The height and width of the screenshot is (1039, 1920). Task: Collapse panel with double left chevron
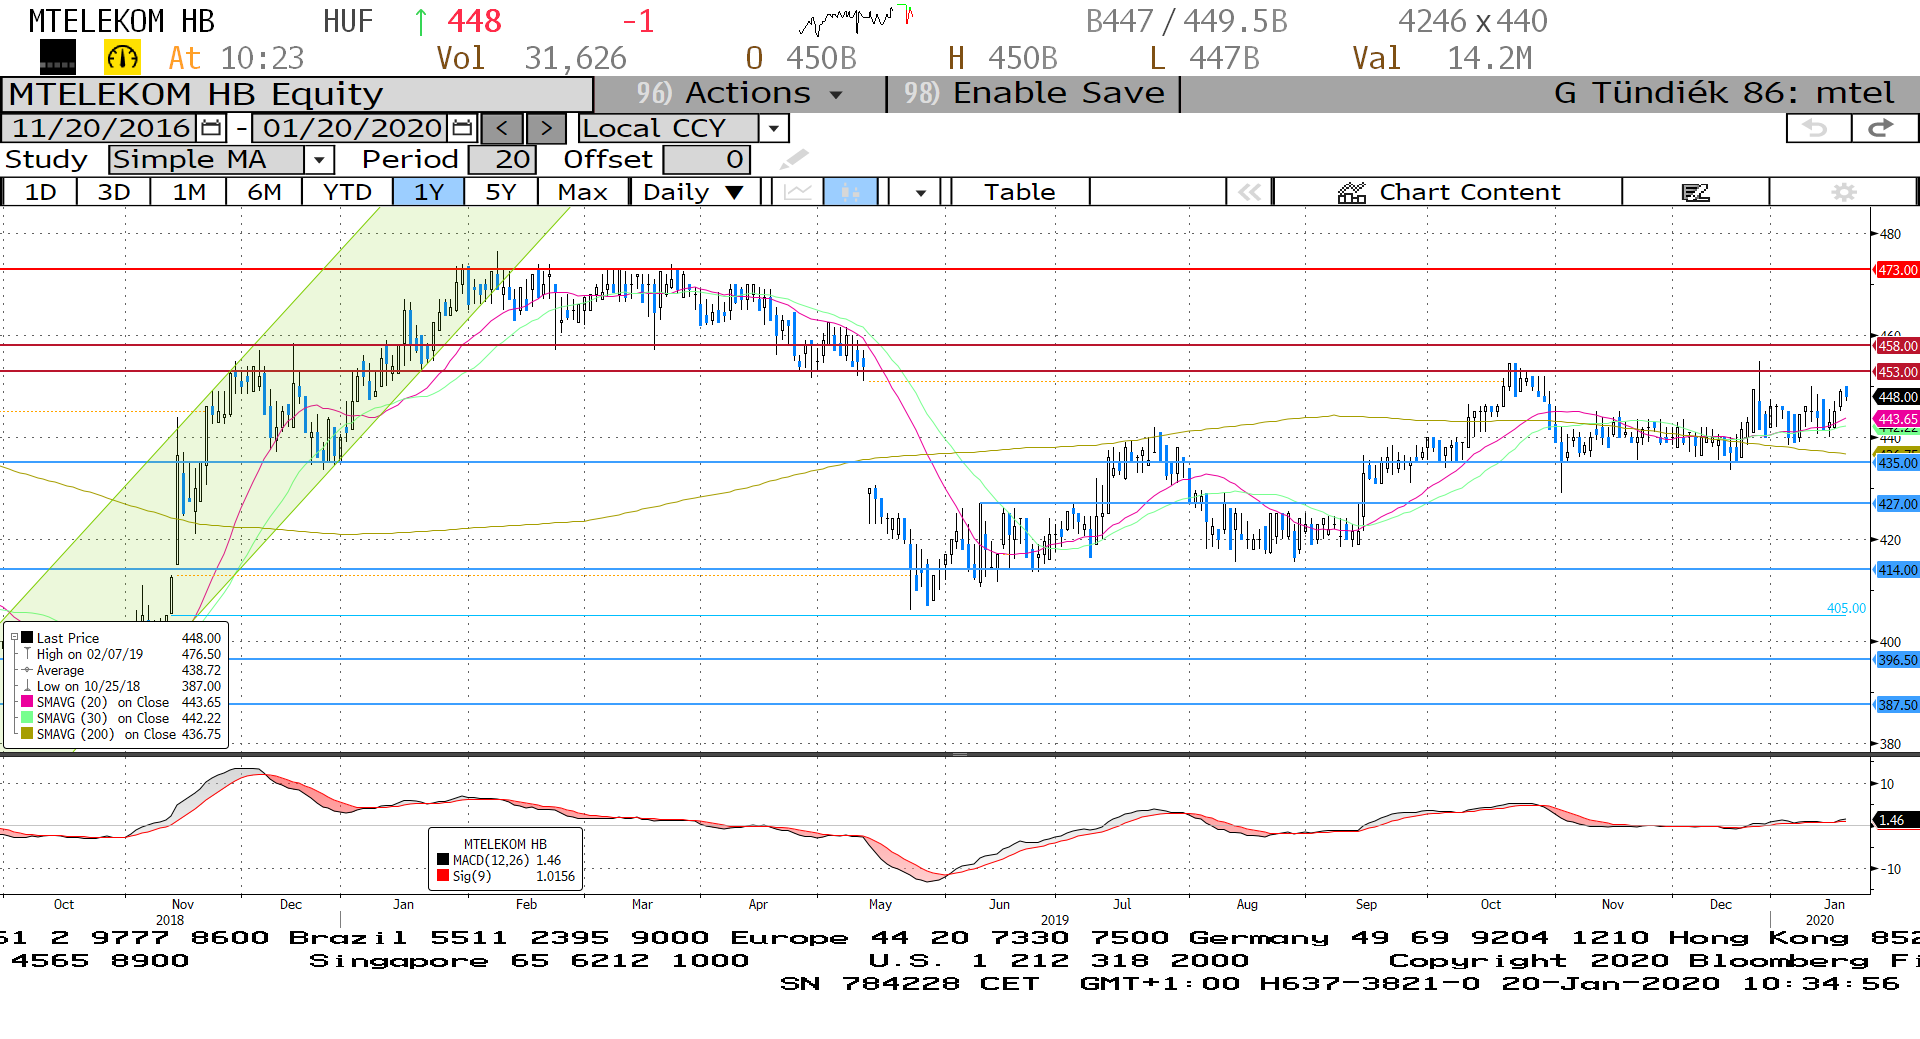1249,192
